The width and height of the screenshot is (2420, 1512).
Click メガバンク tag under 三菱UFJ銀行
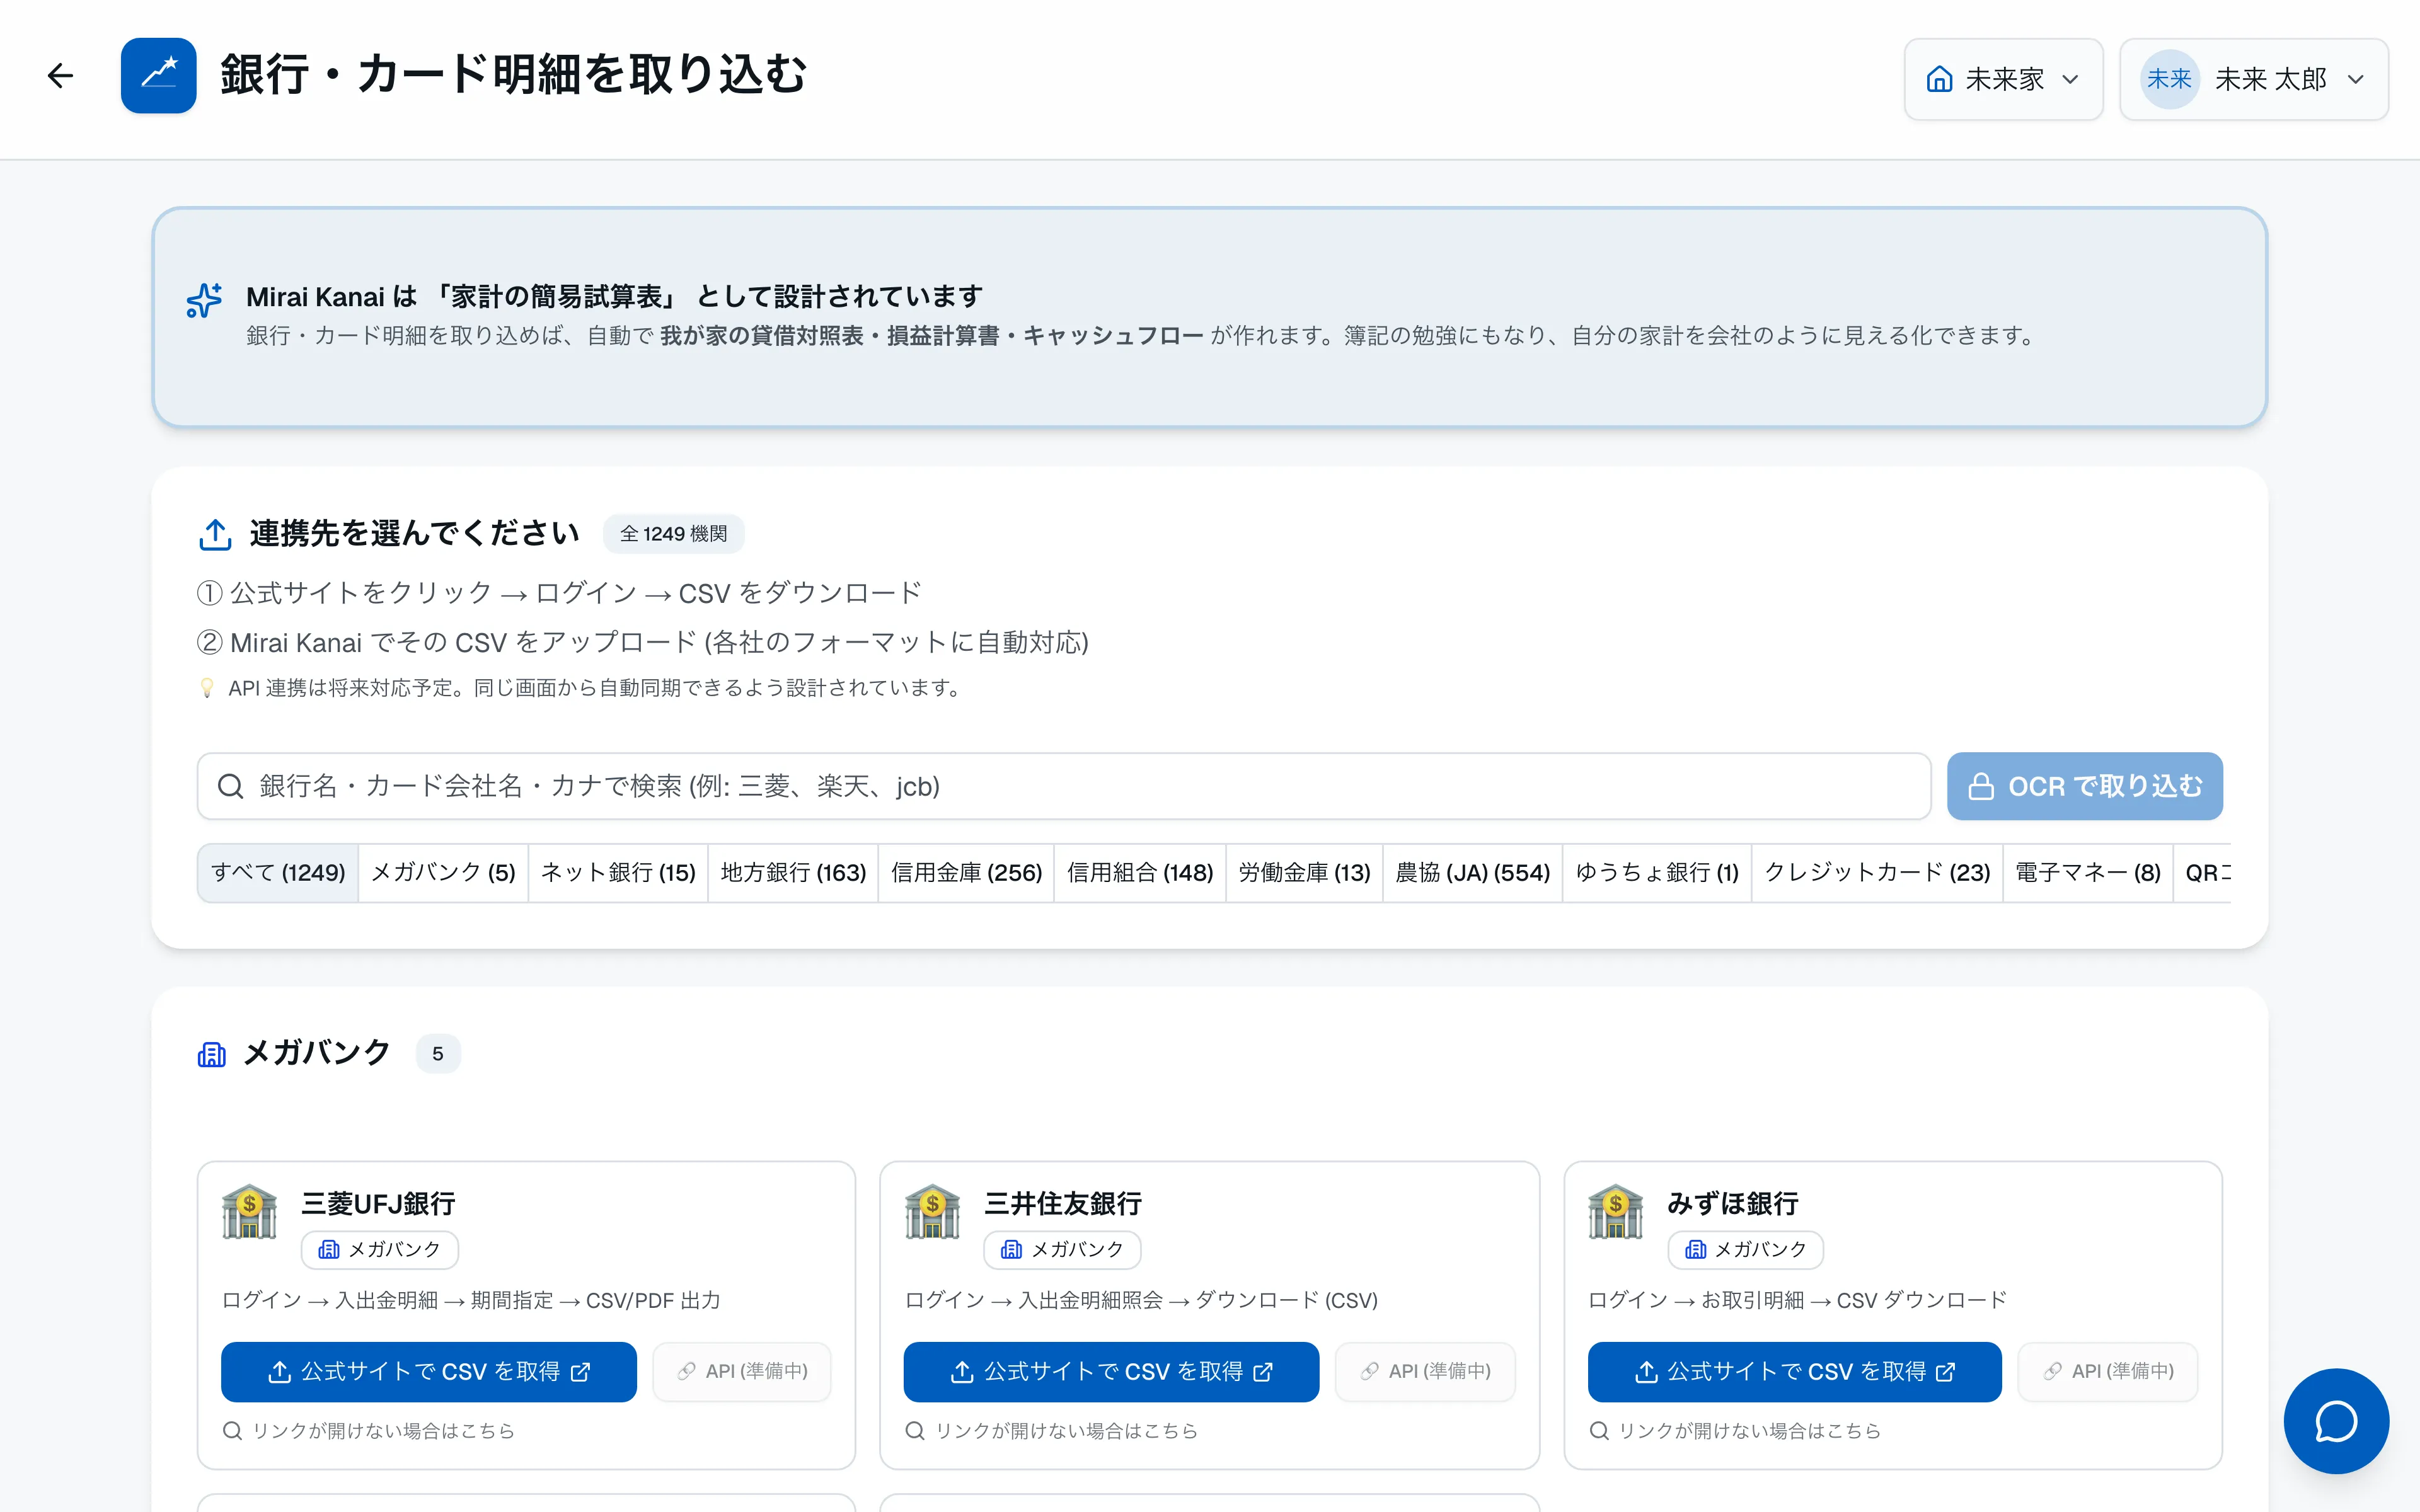pos(379,1250)
